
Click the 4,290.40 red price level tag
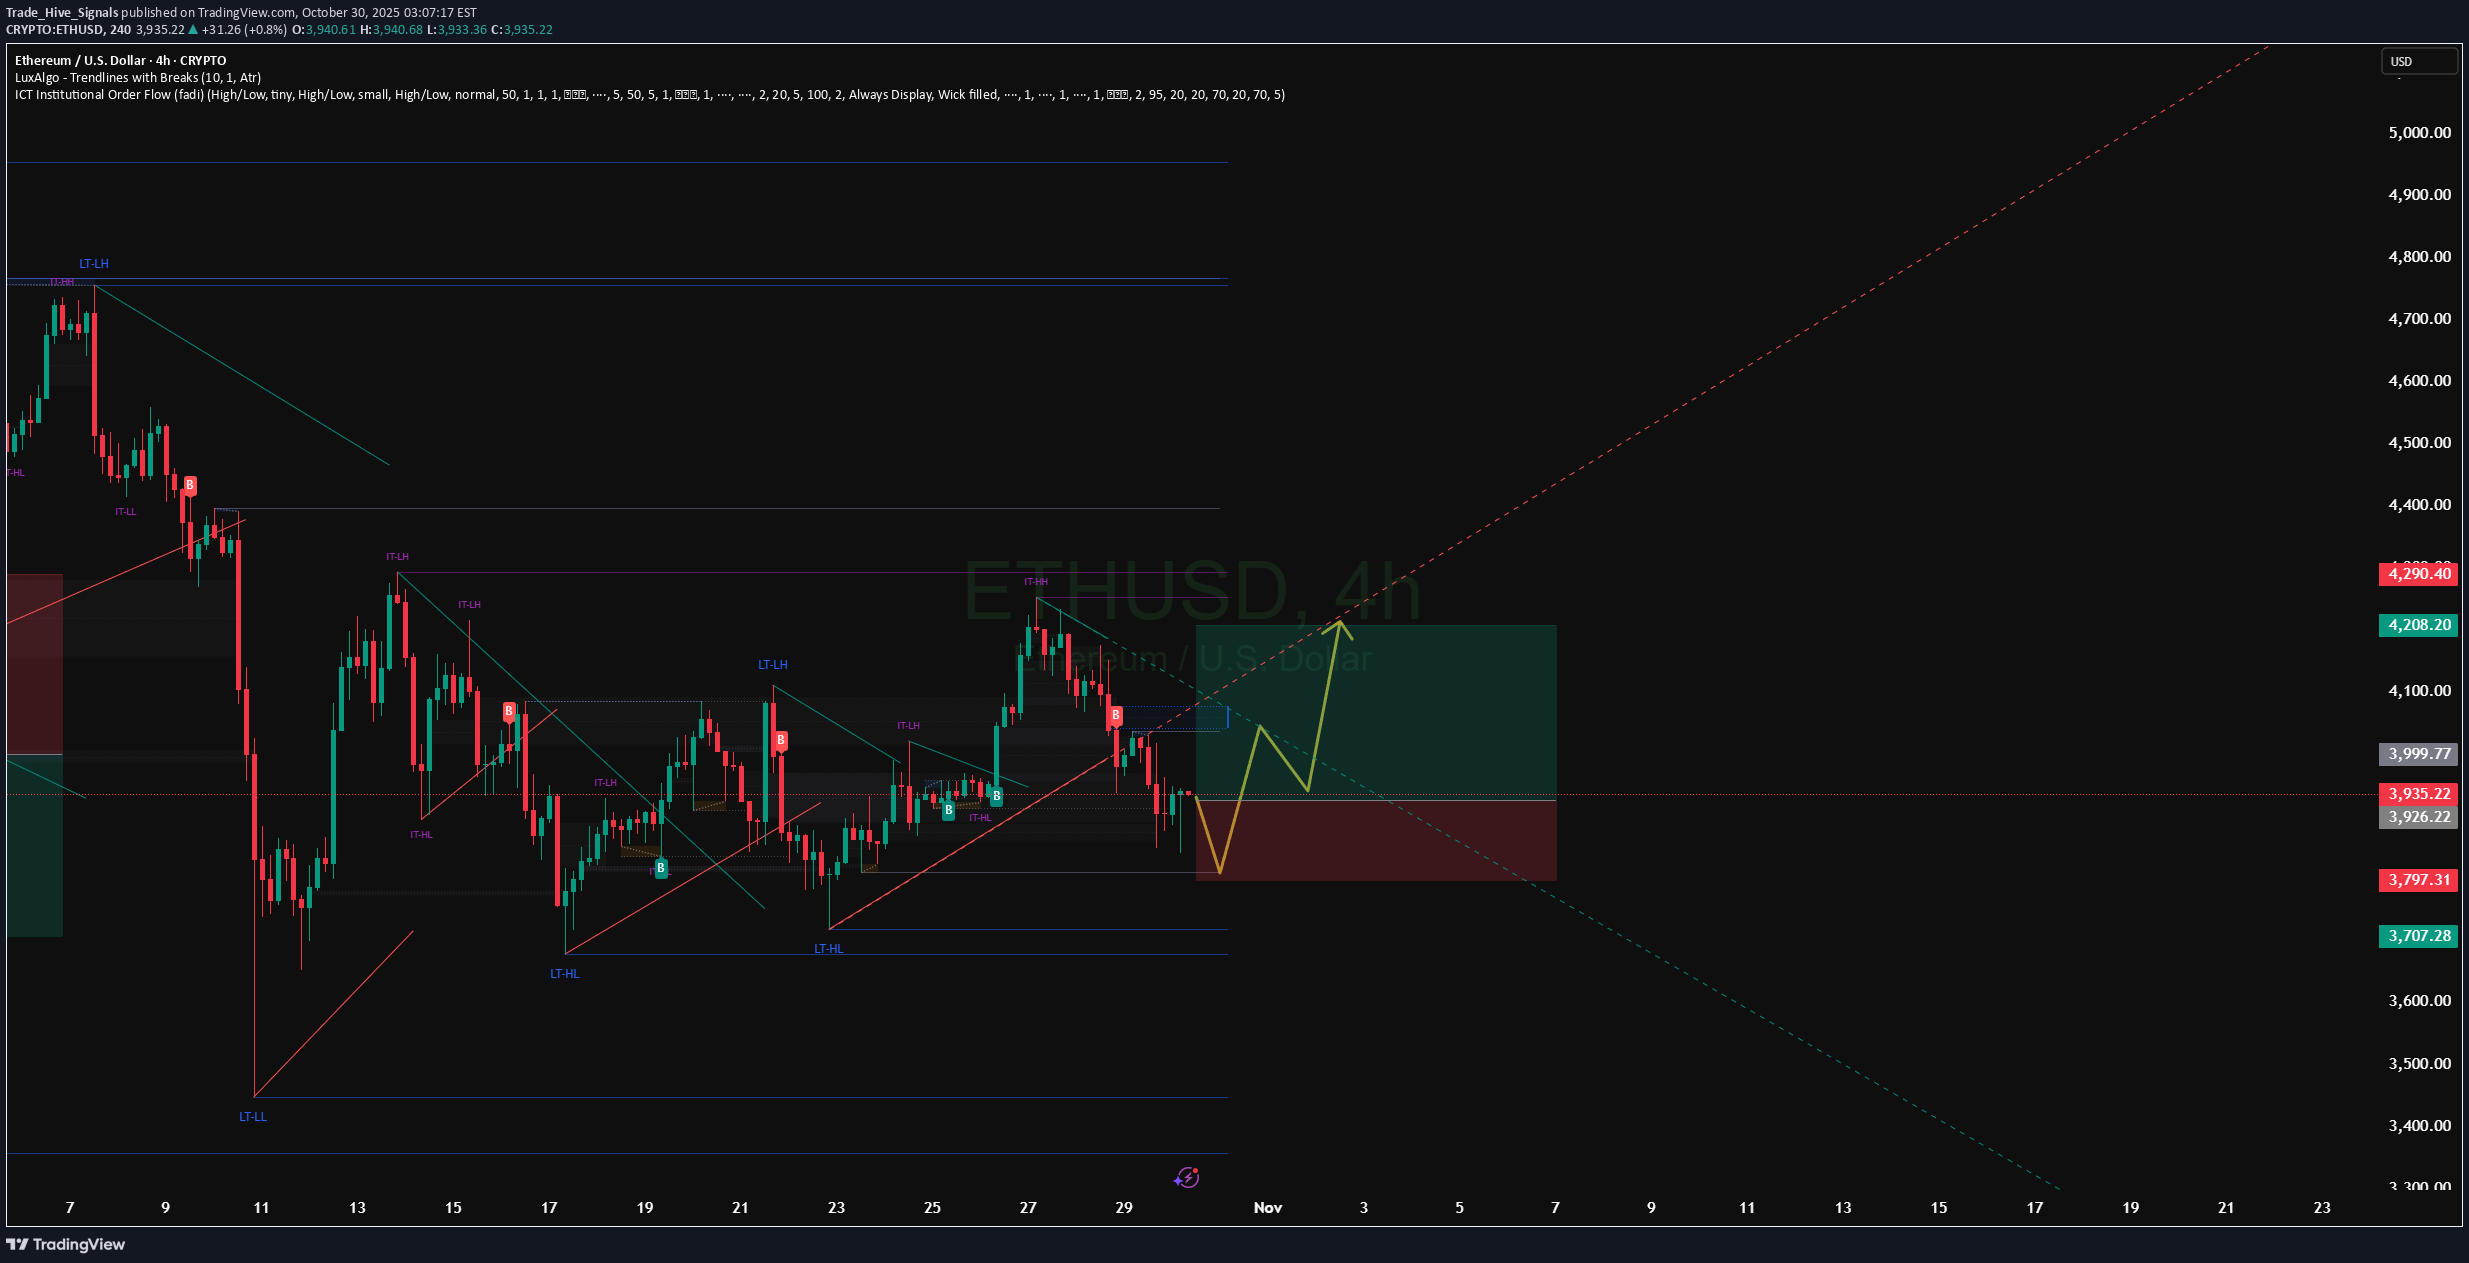(x=2418, y=574)
